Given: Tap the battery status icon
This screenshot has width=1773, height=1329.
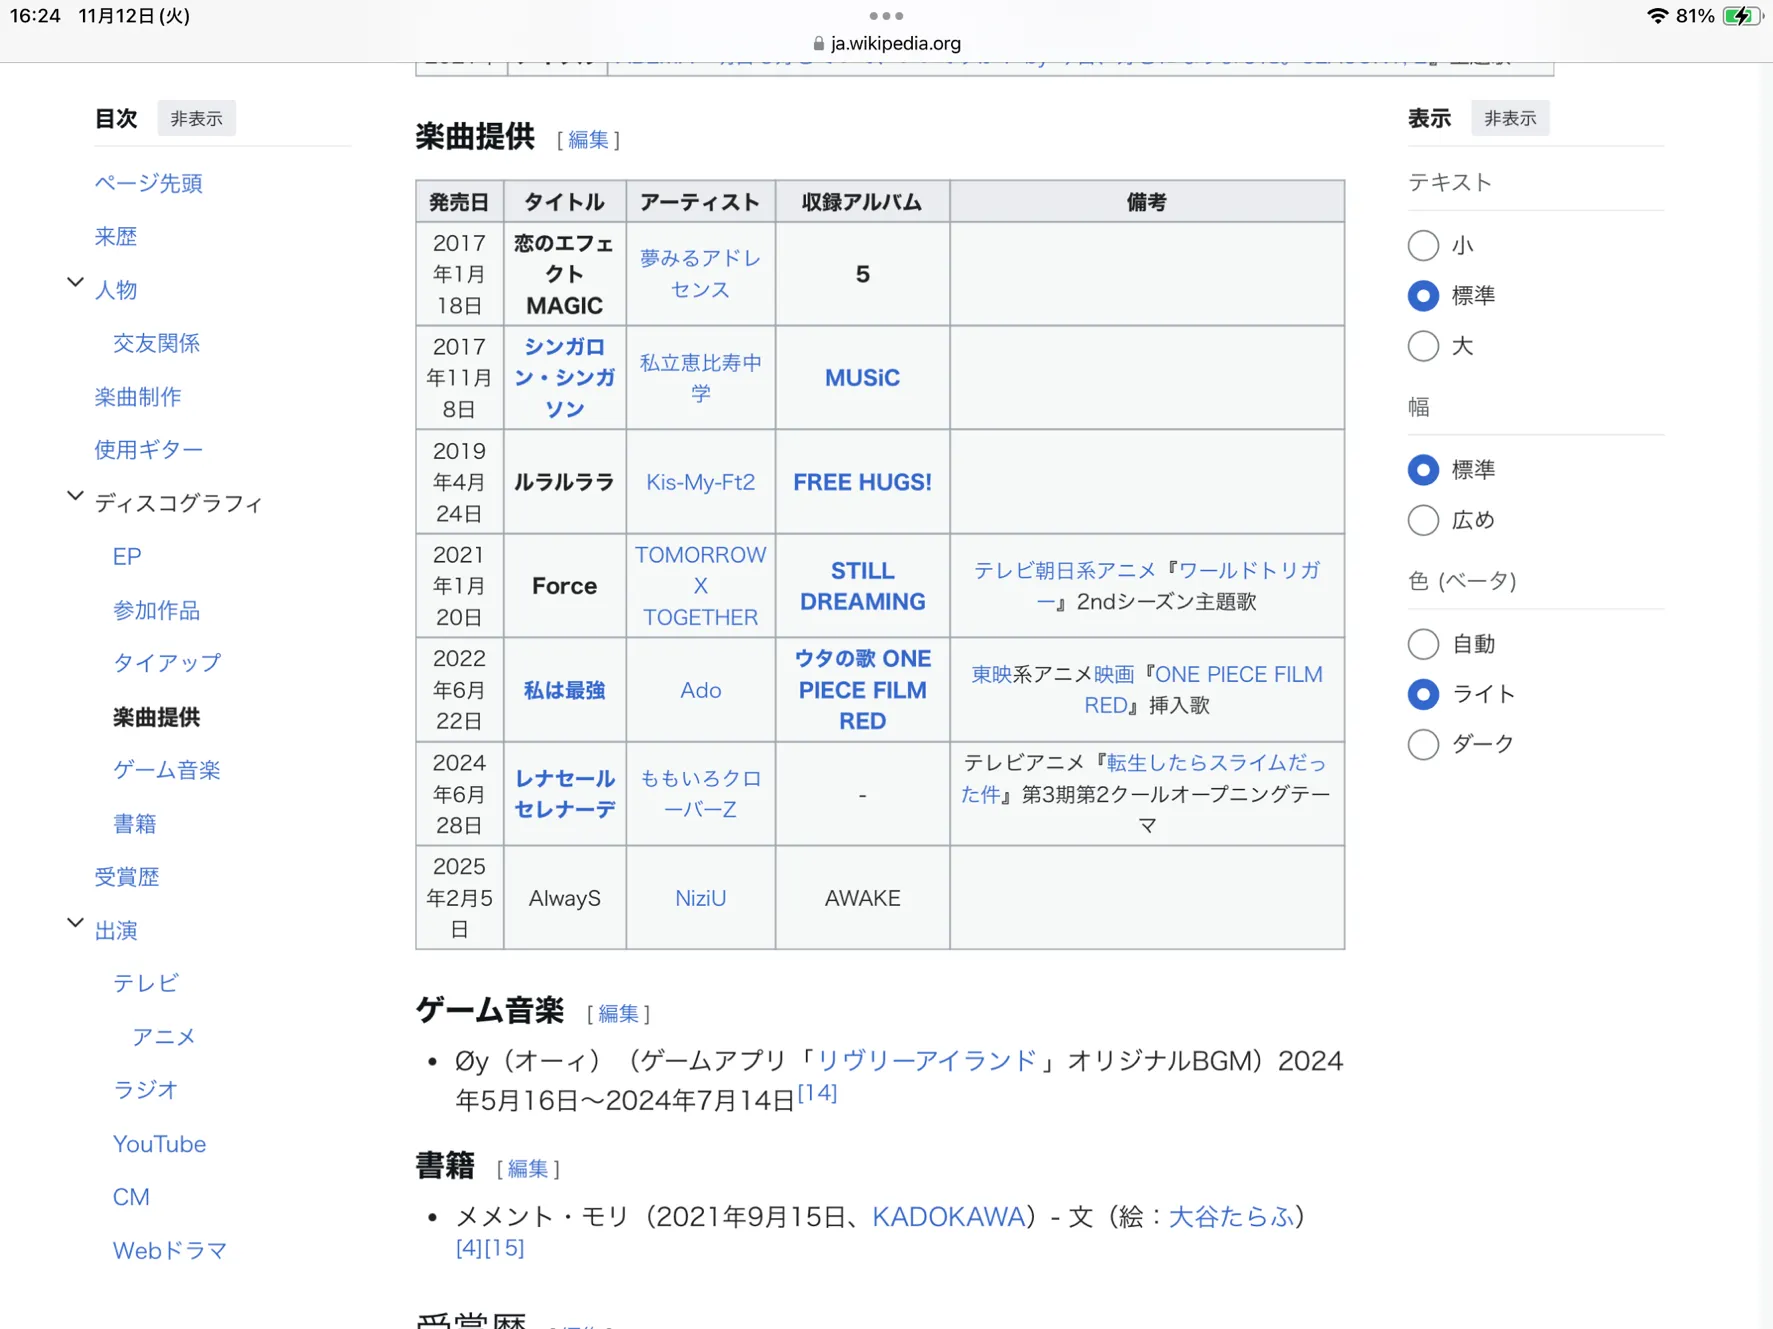Looking at the screenshot, I should (x=1742, y=16).
